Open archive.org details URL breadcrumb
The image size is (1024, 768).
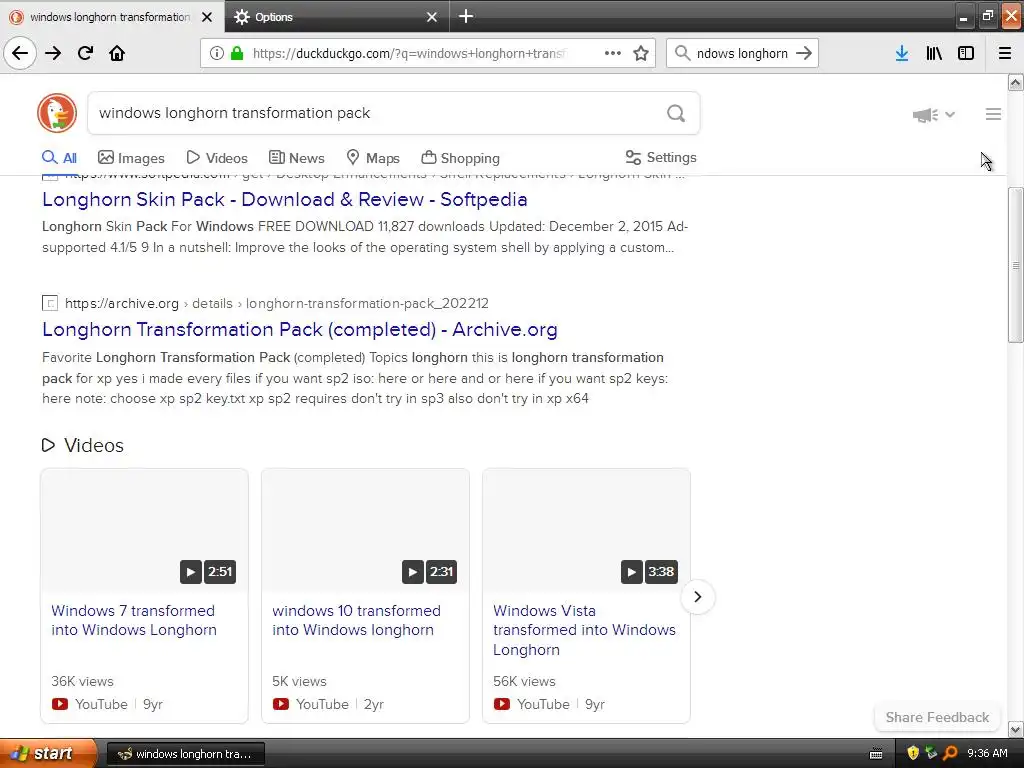(x=277, y=303)
